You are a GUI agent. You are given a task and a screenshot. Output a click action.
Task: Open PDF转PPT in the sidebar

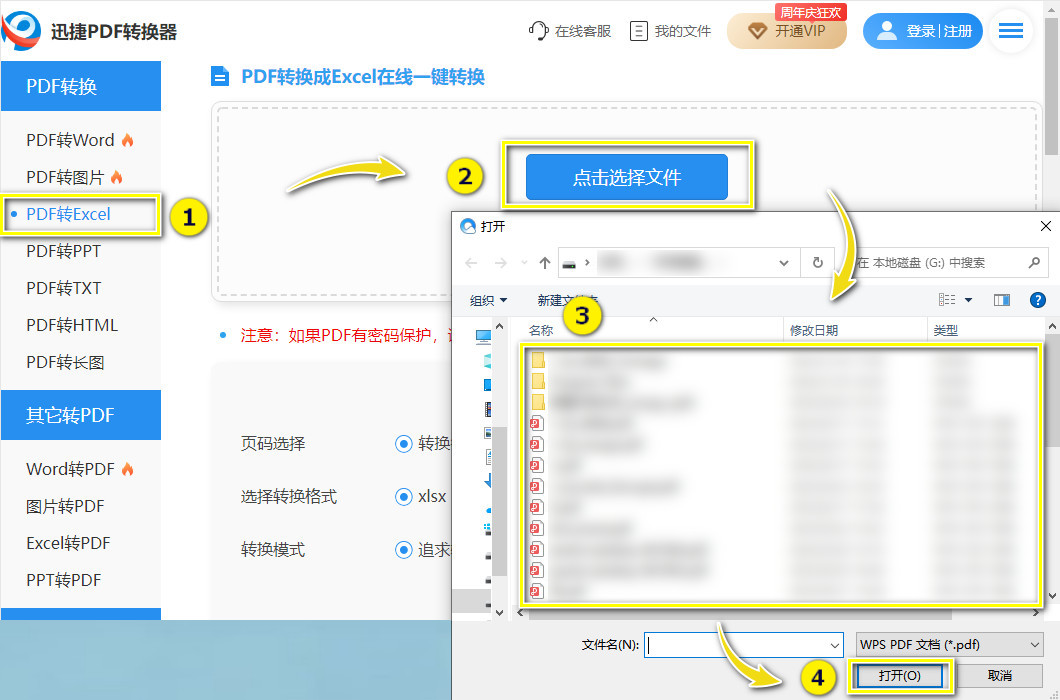64,251
